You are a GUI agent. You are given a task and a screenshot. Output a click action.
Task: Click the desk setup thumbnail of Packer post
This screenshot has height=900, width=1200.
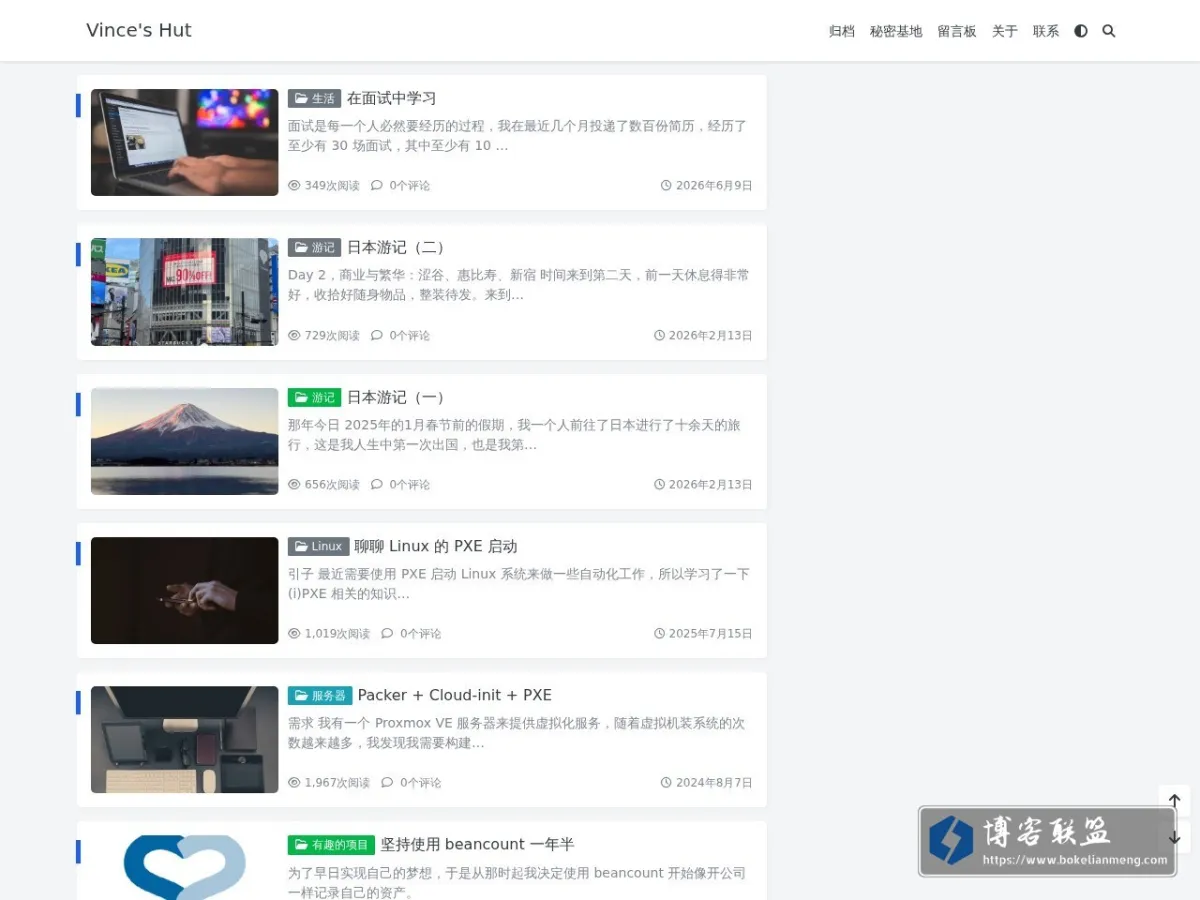coord(185,739)
